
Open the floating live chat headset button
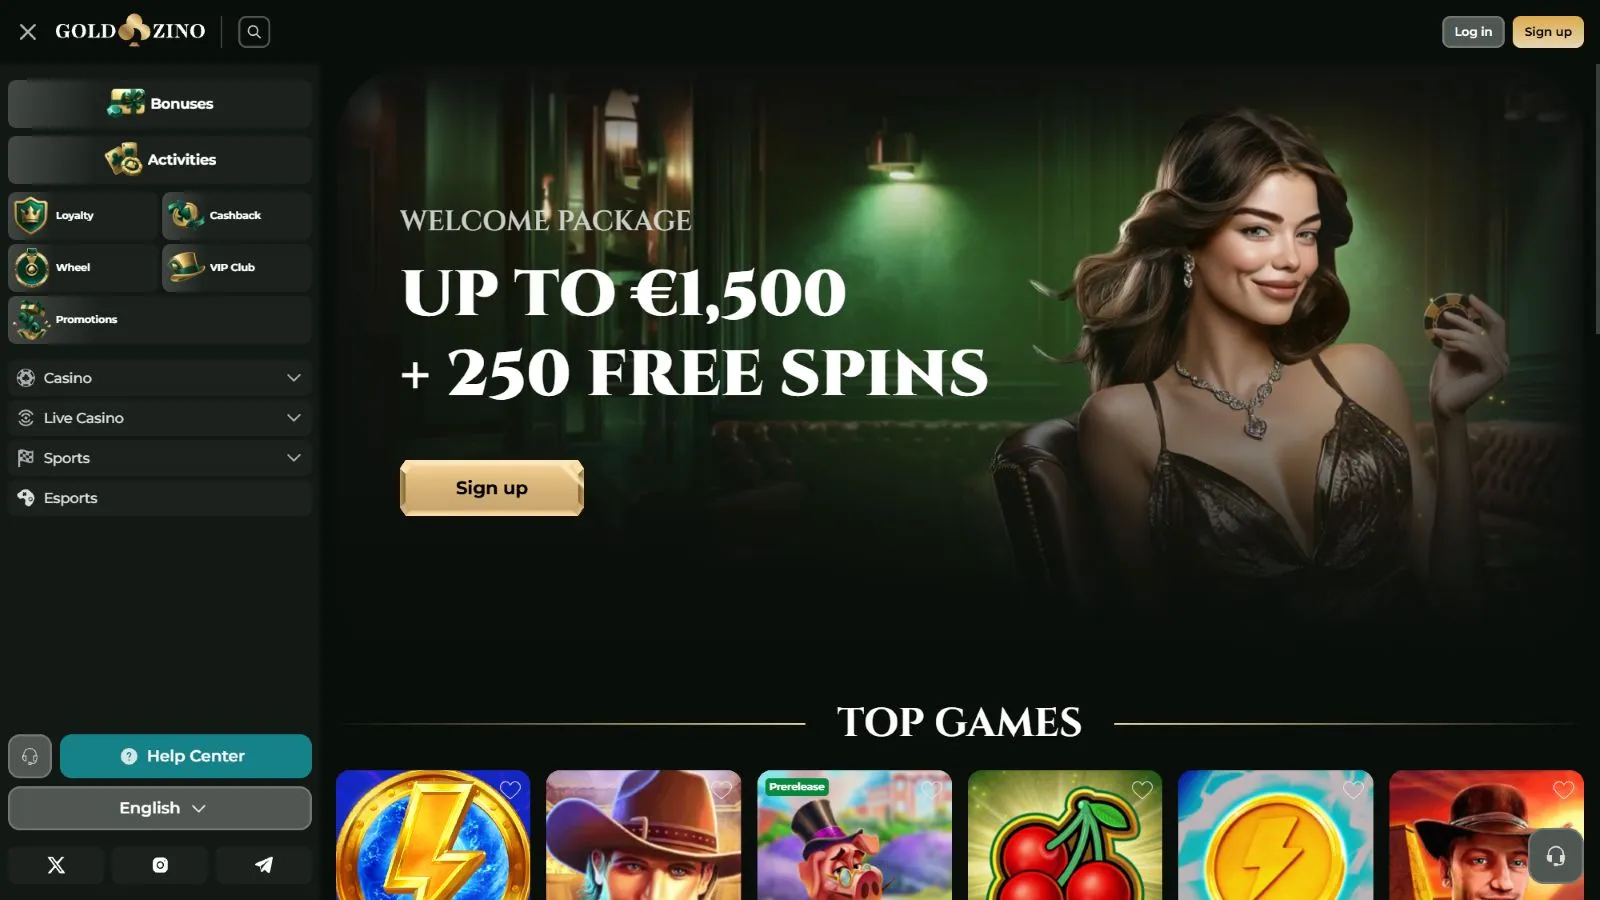click(1556, 856)
